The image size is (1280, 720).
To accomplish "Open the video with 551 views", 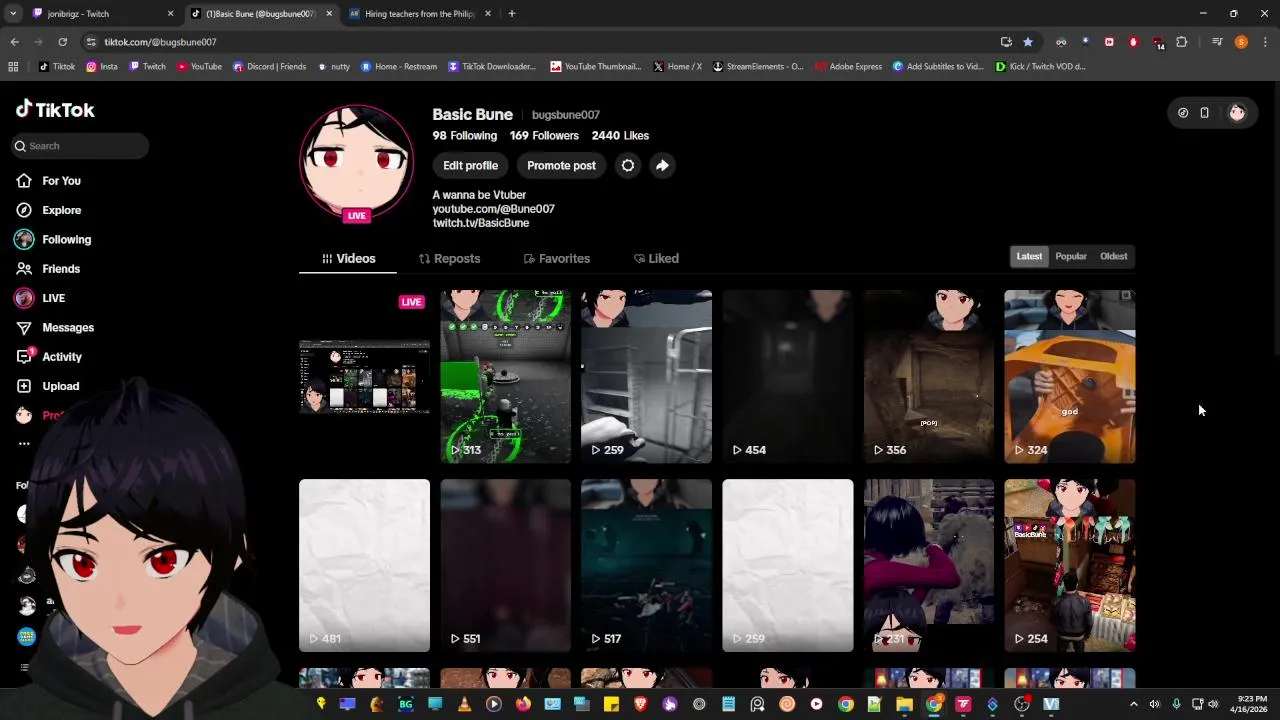I will coord(505,565).
